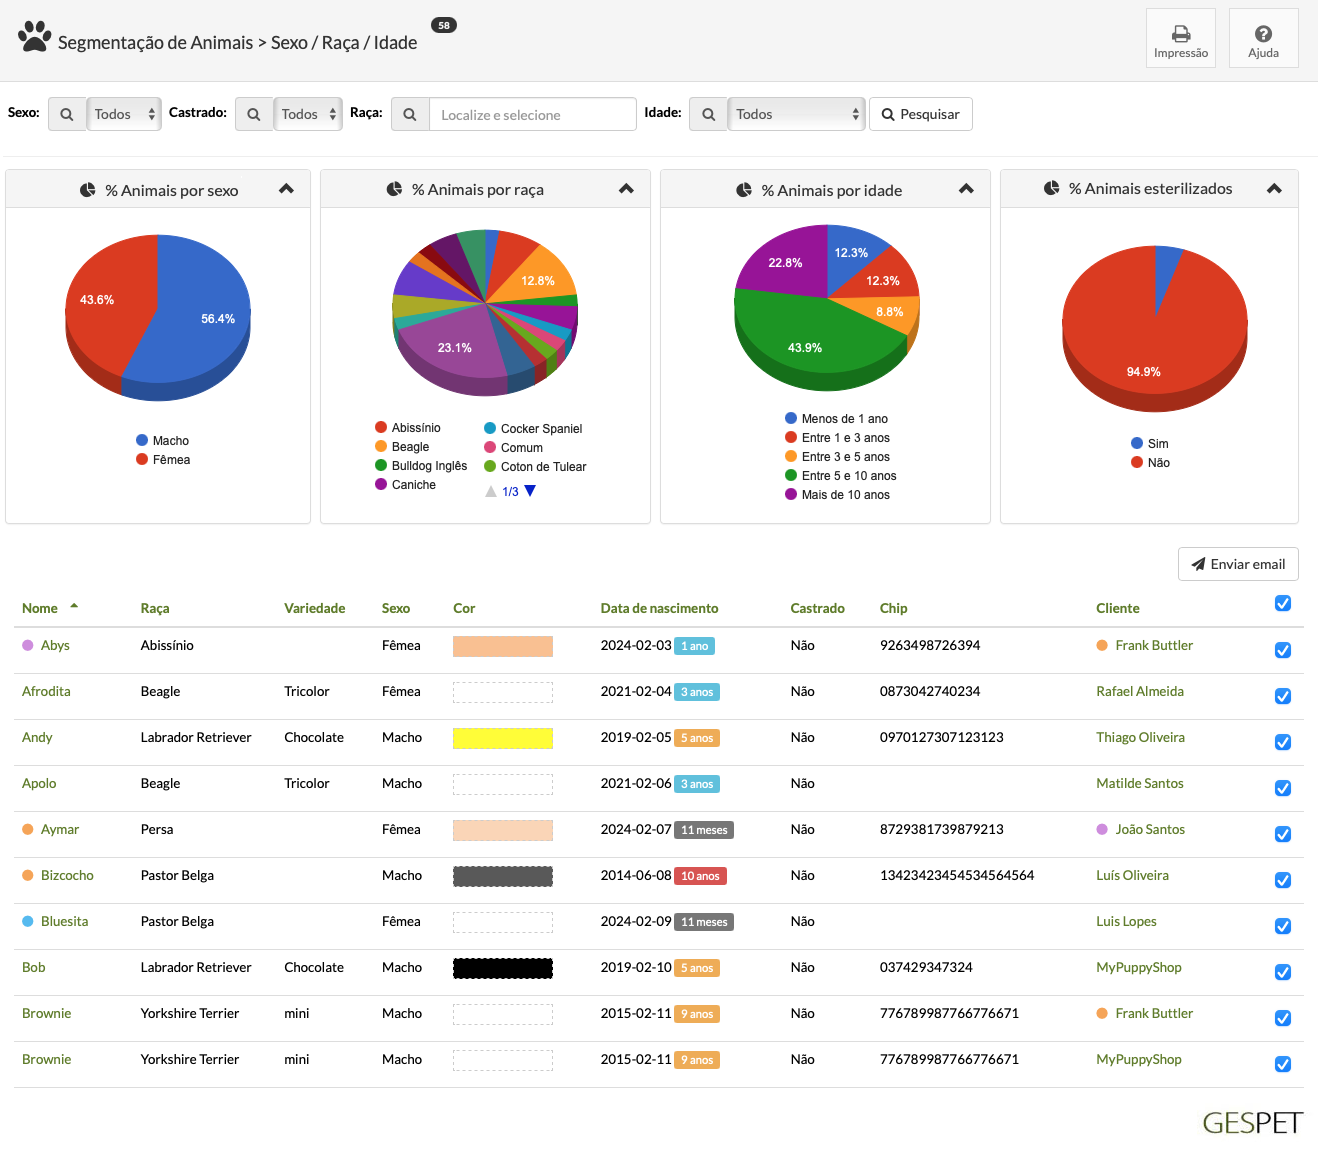Click the magnifier icon beside Castrado
1318x1161 pixels.
coord(254,115)
